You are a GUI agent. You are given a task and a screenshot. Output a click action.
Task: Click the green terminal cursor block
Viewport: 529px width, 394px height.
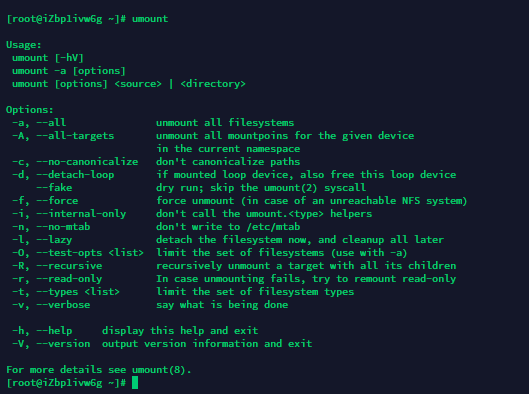click(x=135, y=383)
